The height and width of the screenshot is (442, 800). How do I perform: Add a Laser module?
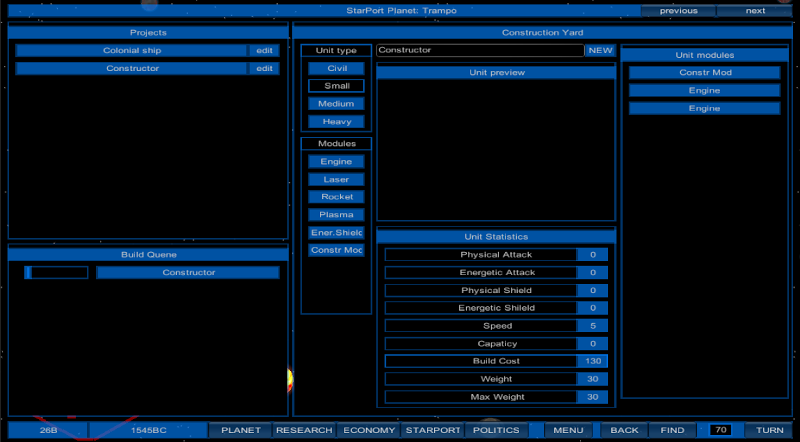[x=336, y=180]
